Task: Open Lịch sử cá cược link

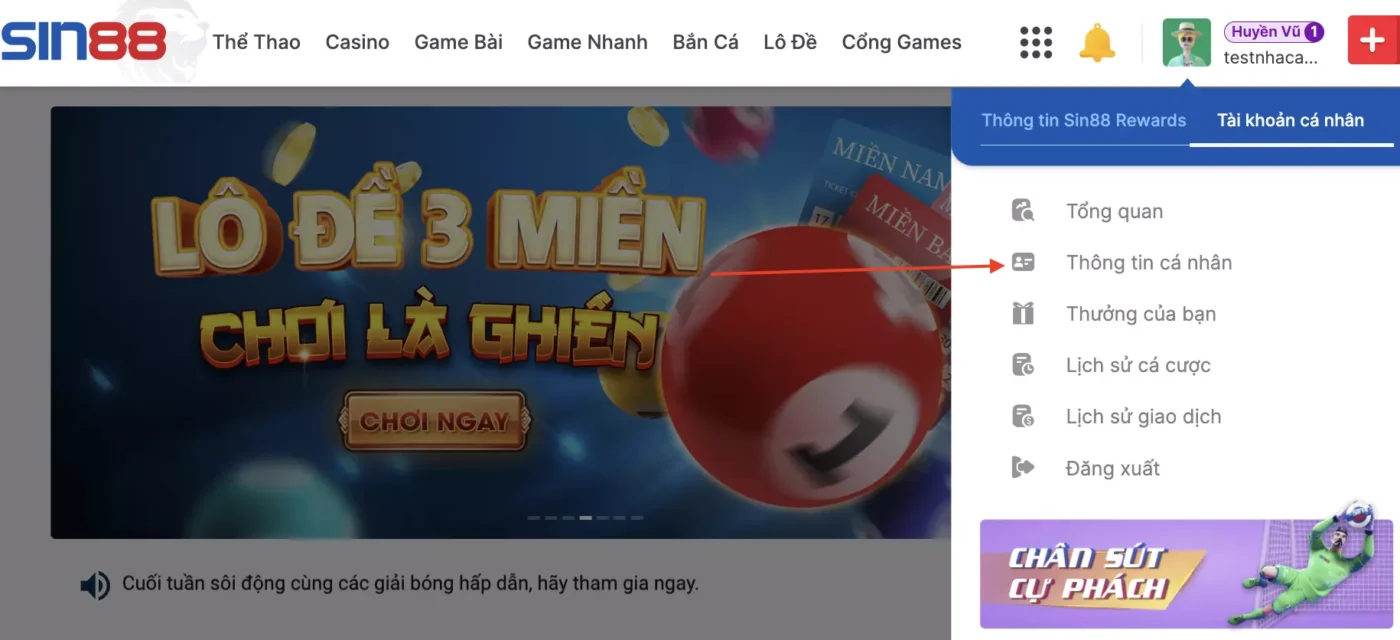Action: pos(1138,366)
